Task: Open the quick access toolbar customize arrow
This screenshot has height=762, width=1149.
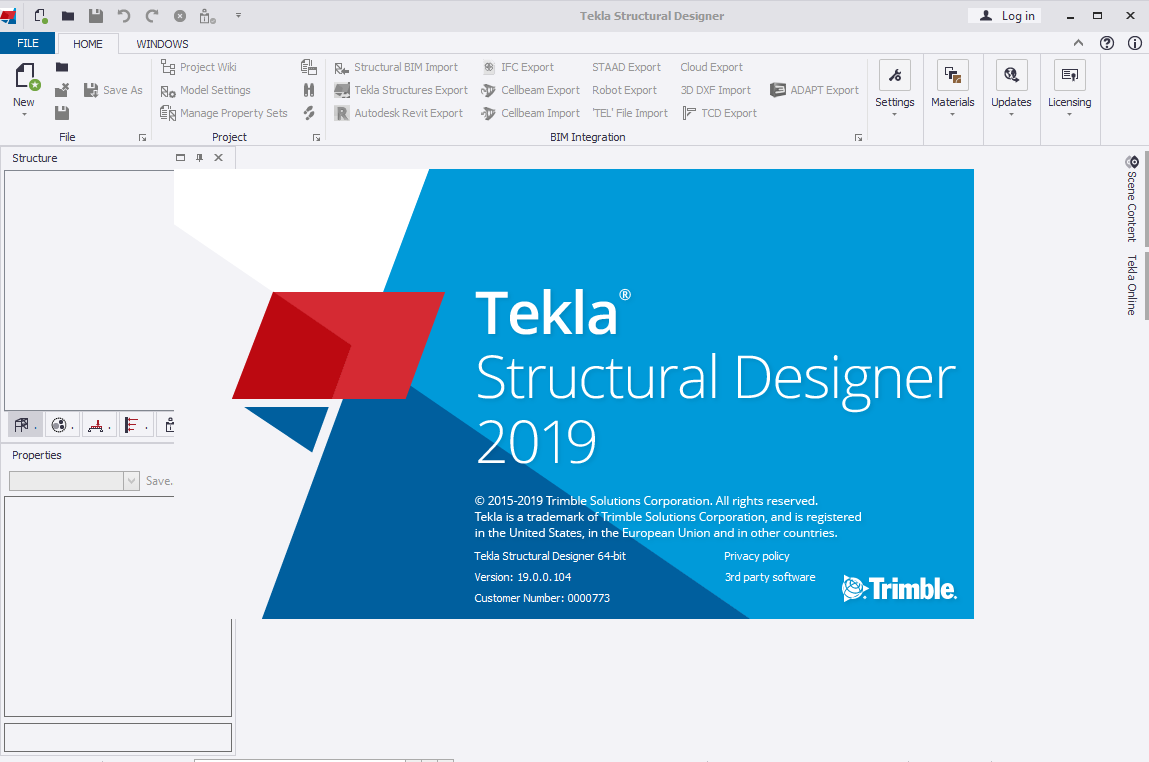Action: [x=238, y=15]
